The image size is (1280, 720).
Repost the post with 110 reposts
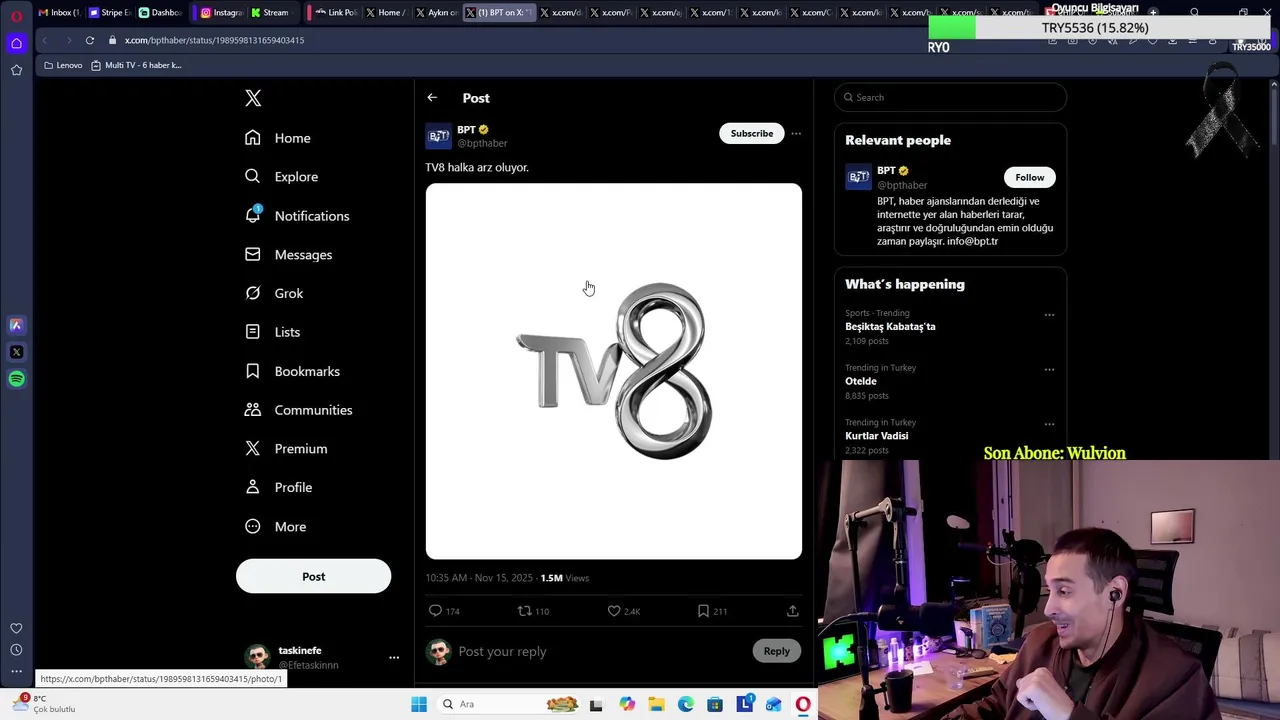click(x=533, y=611)
